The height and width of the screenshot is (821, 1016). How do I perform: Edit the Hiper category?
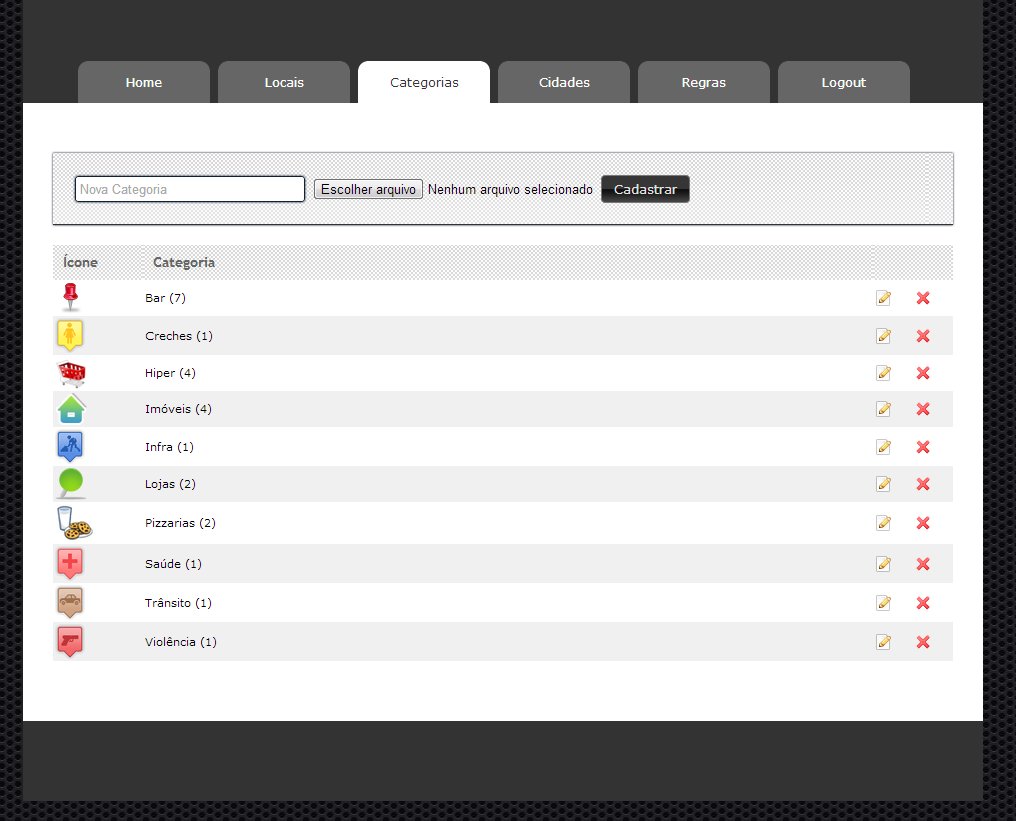pyautogui.click(x=883, y=373)
